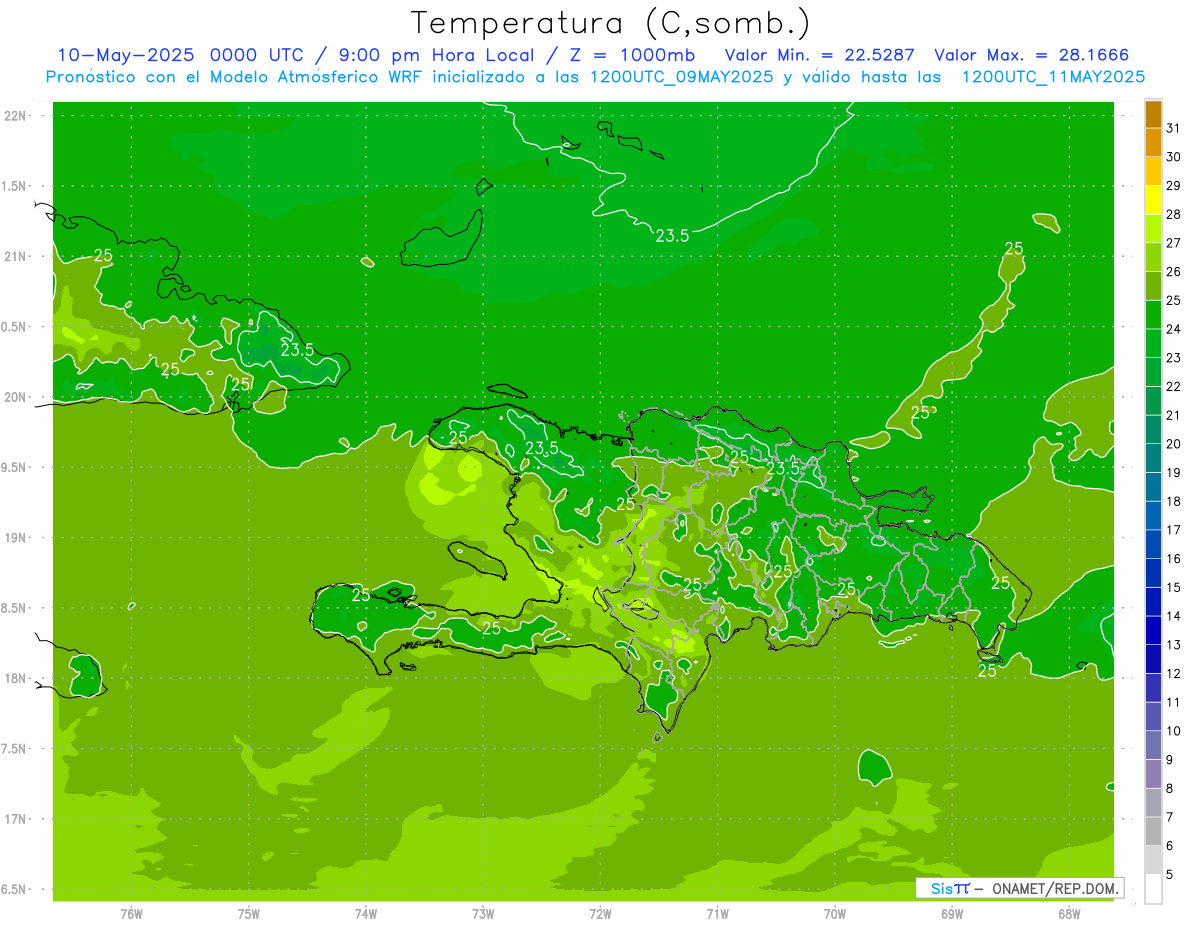Click the purple legend swatch between 8 and 9
Viewport: 1200px width, 927px height.
tap(1153, 774)
